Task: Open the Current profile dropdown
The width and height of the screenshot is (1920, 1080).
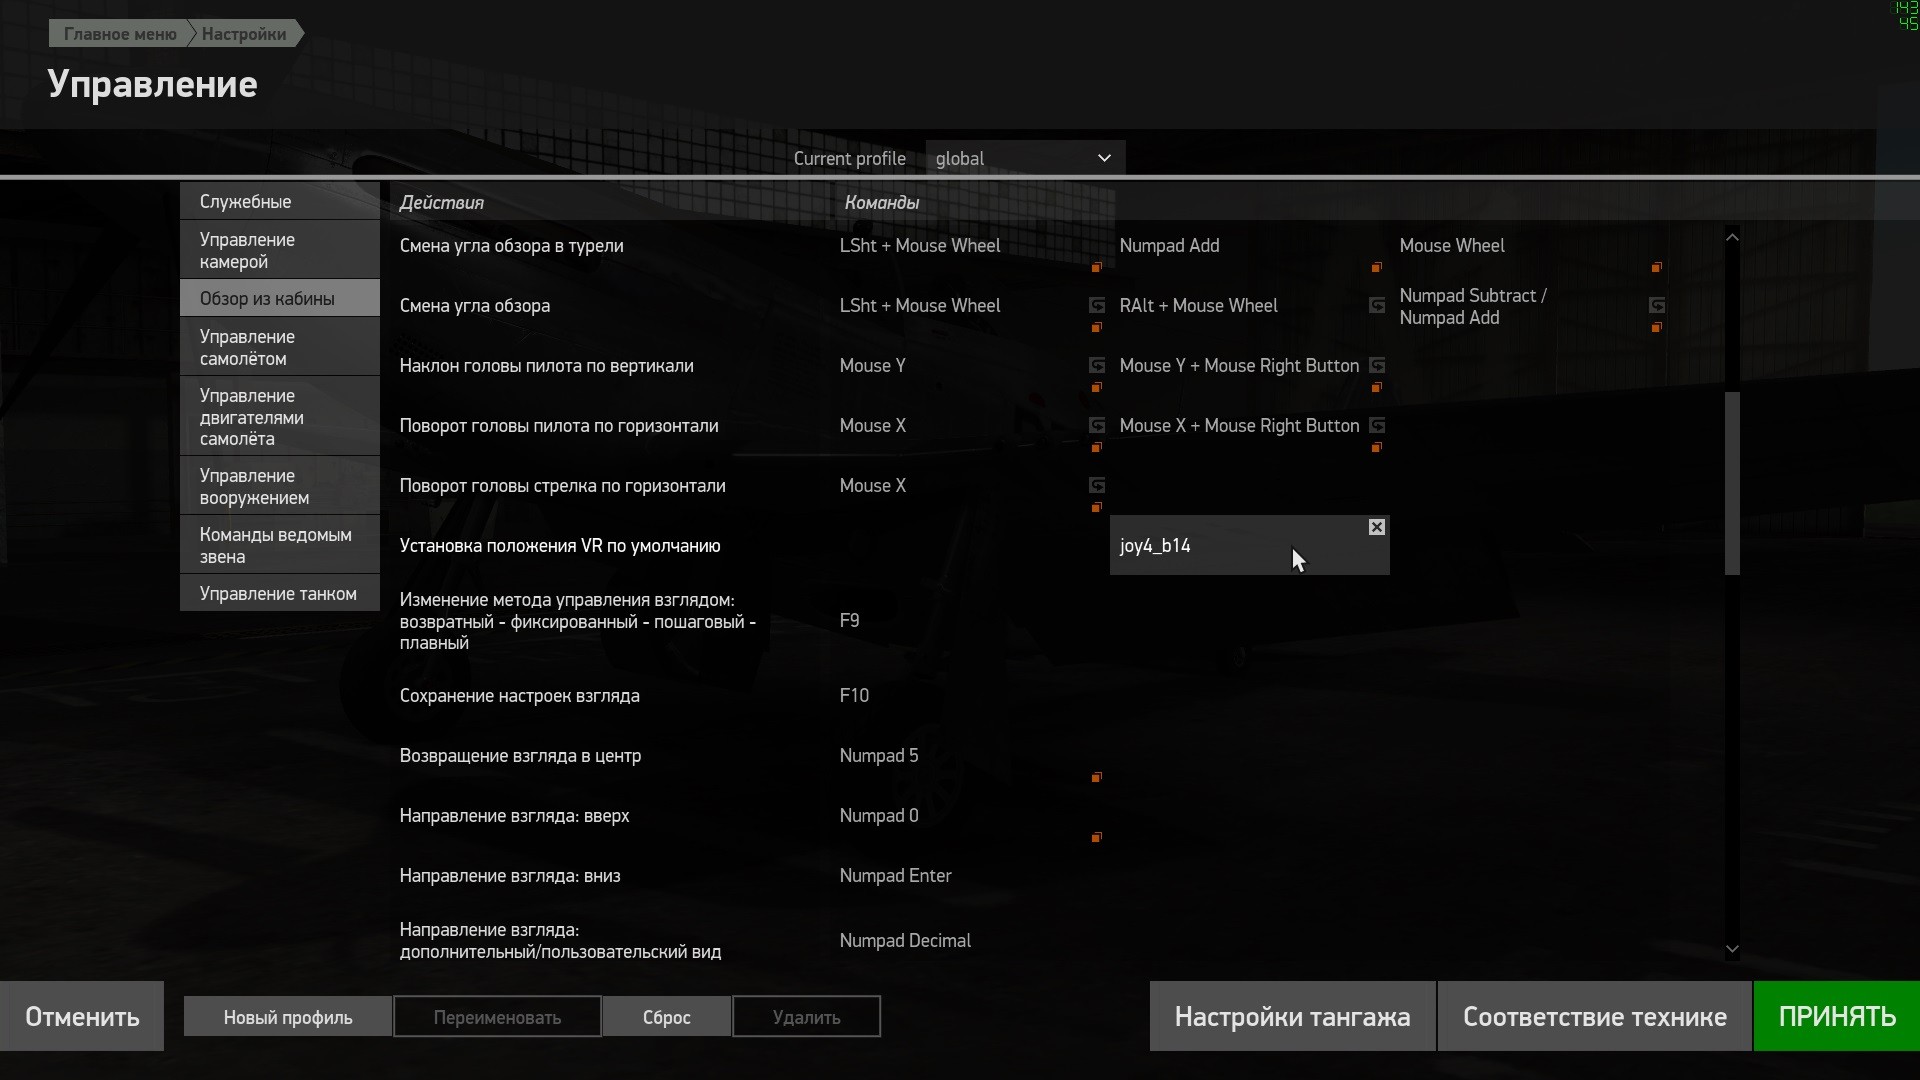Action: tap(1025, 158)
